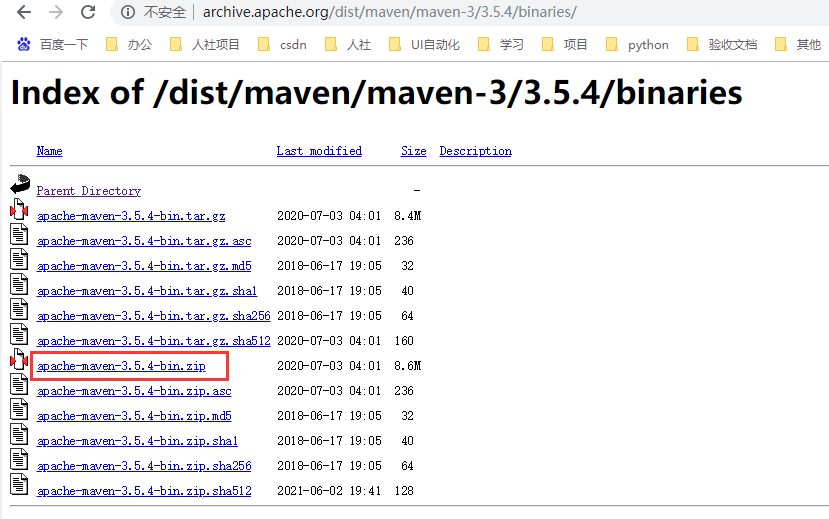
Task: Open the 学习 bookmark folder
Action: 501,44
